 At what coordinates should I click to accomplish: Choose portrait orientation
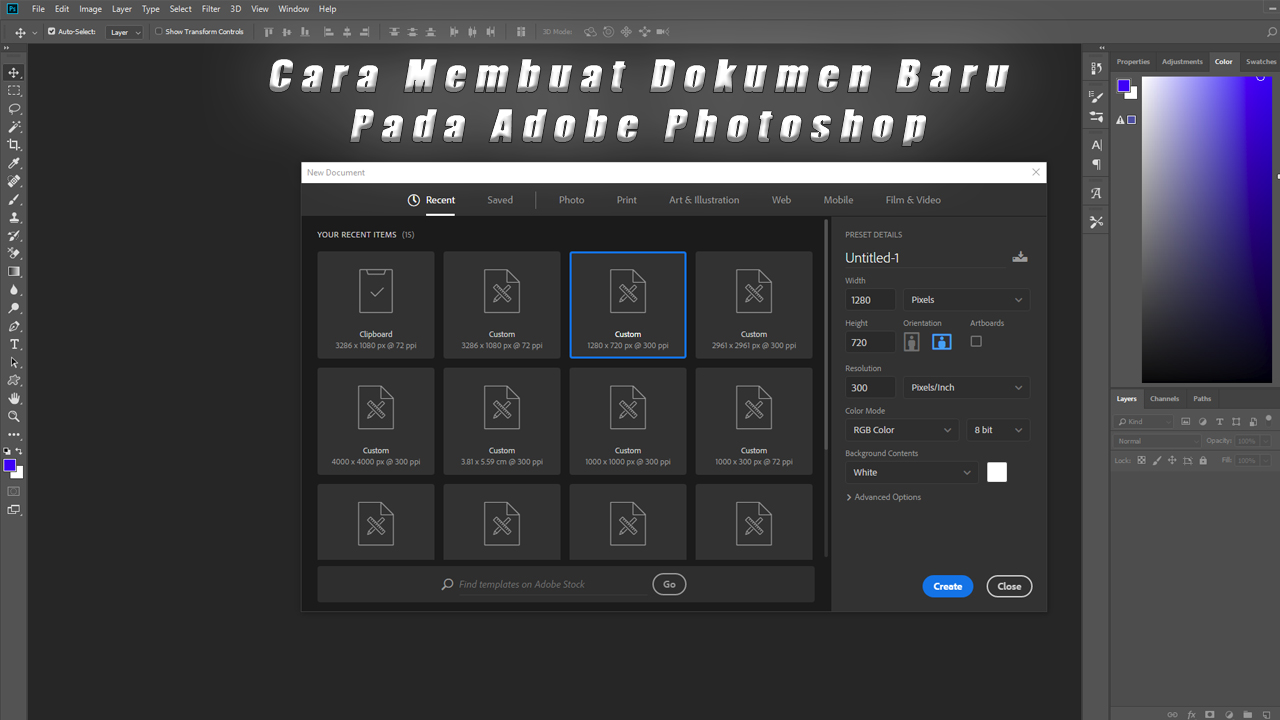(x=912, y=342)
